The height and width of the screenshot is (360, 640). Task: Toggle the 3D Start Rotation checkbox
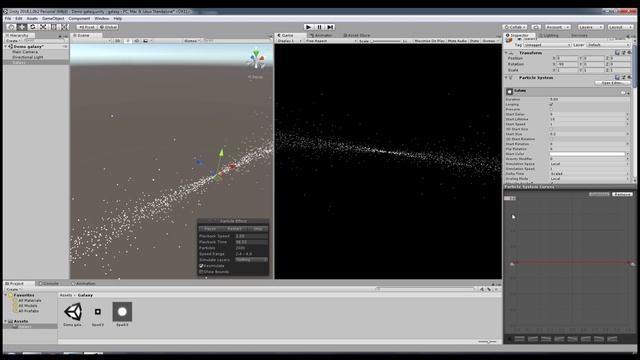click(x=551, y=139)
